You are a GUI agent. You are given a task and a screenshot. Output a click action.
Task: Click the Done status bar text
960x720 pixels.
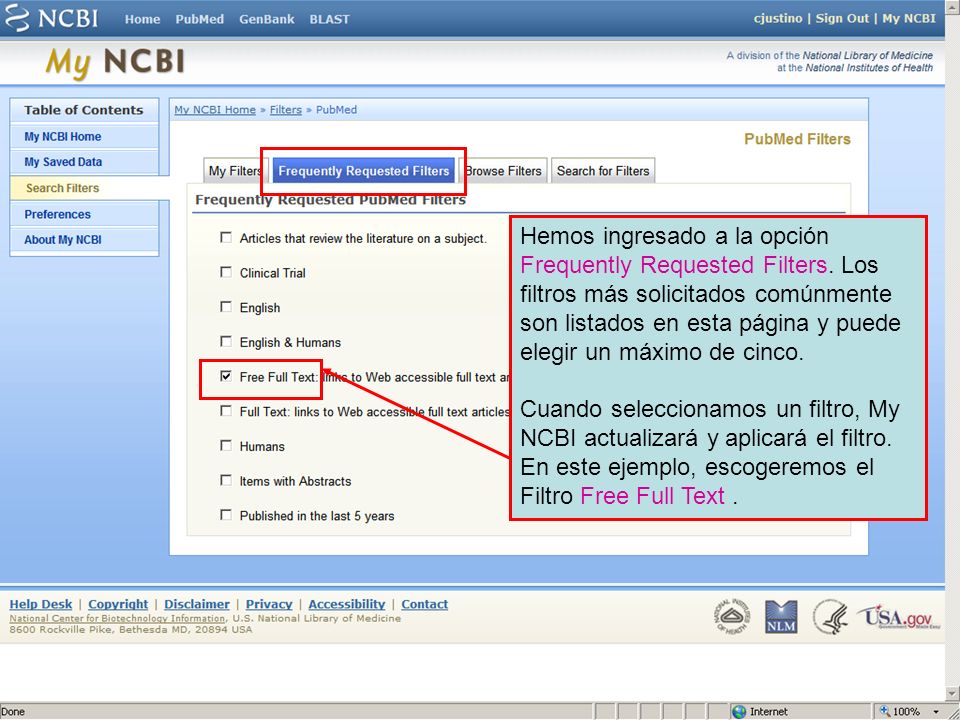point(13,711)
